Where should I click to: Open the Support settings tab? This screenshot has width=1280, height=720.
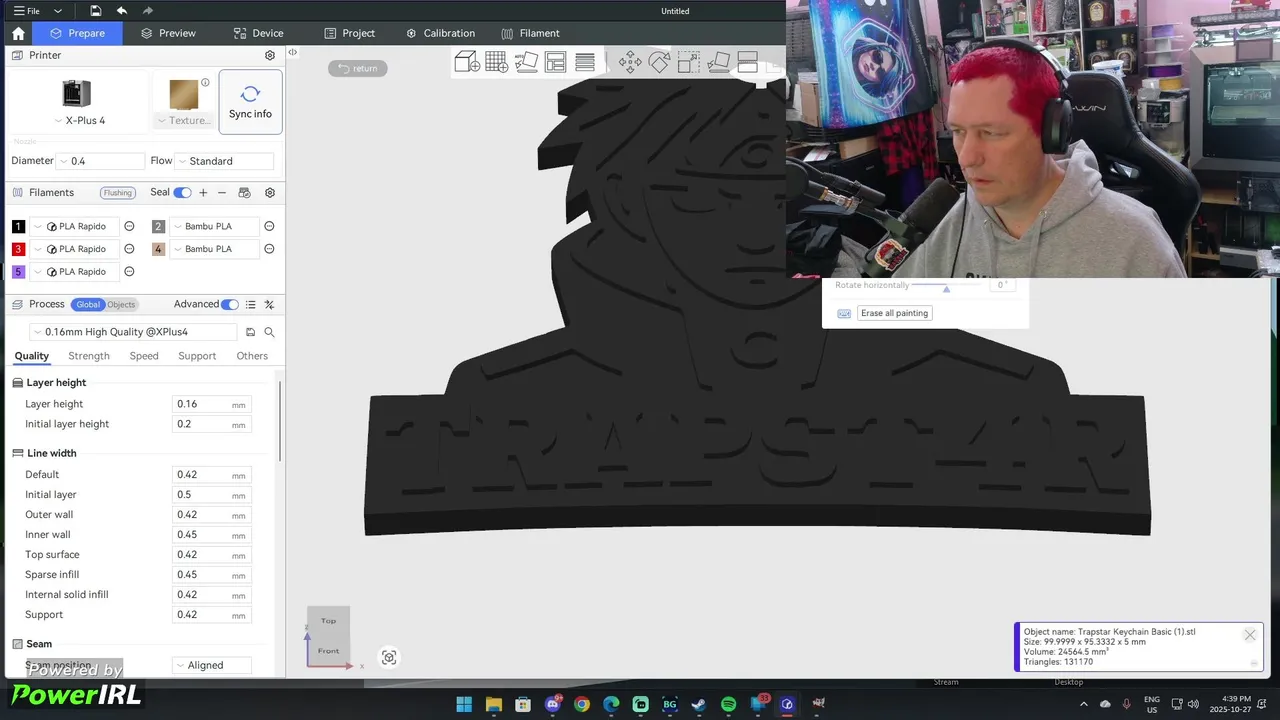[197, 356]
